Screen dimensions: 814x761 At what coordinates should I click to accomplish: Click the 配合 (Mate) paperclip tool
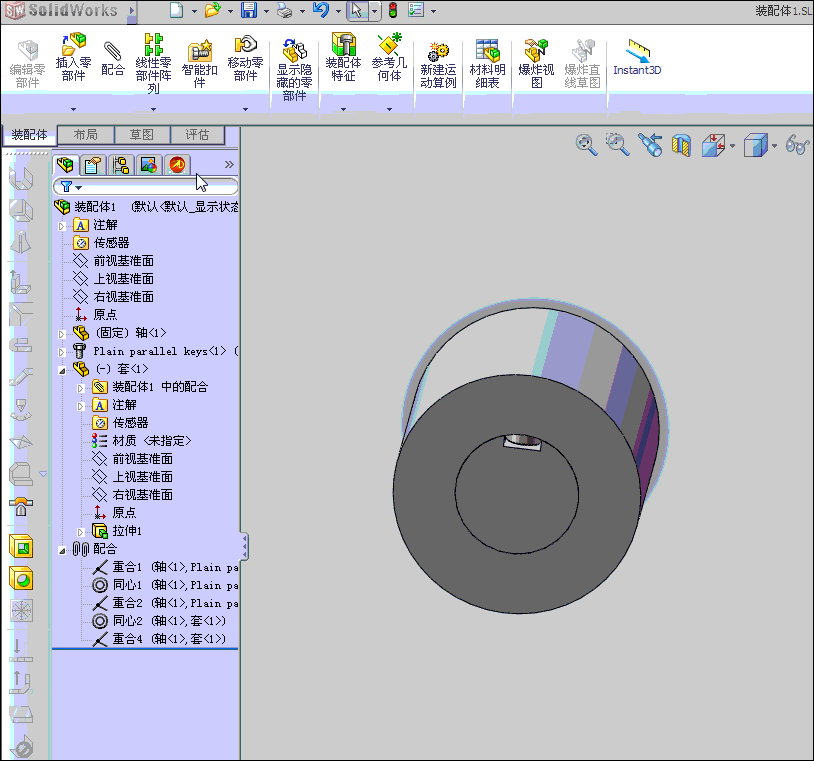(x=113, y=58)
